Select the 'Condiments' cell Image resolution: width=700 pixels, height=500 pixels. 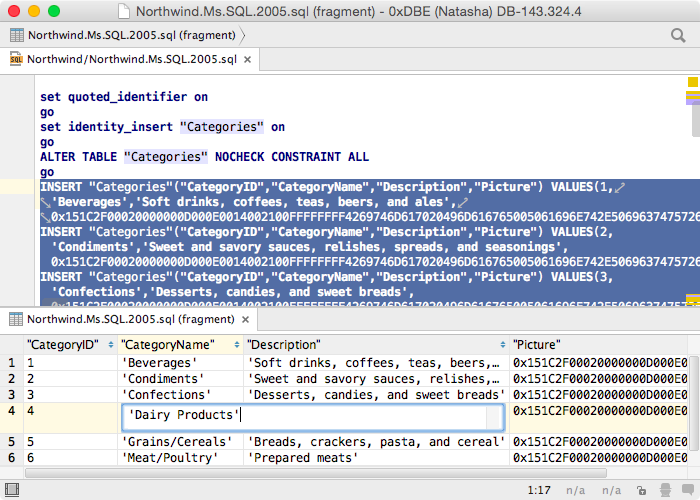point(180,379)
